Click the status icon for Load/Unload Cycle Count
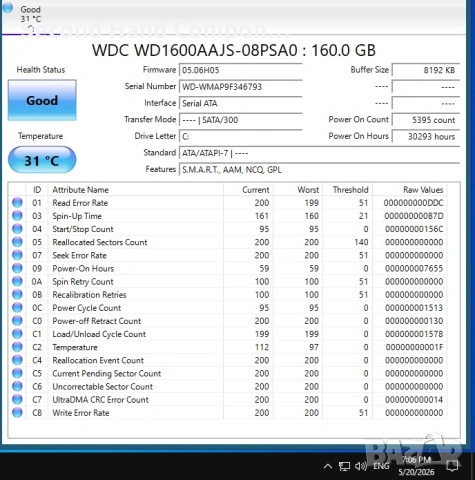Screen dimensions: 475x480 point(17,334)
